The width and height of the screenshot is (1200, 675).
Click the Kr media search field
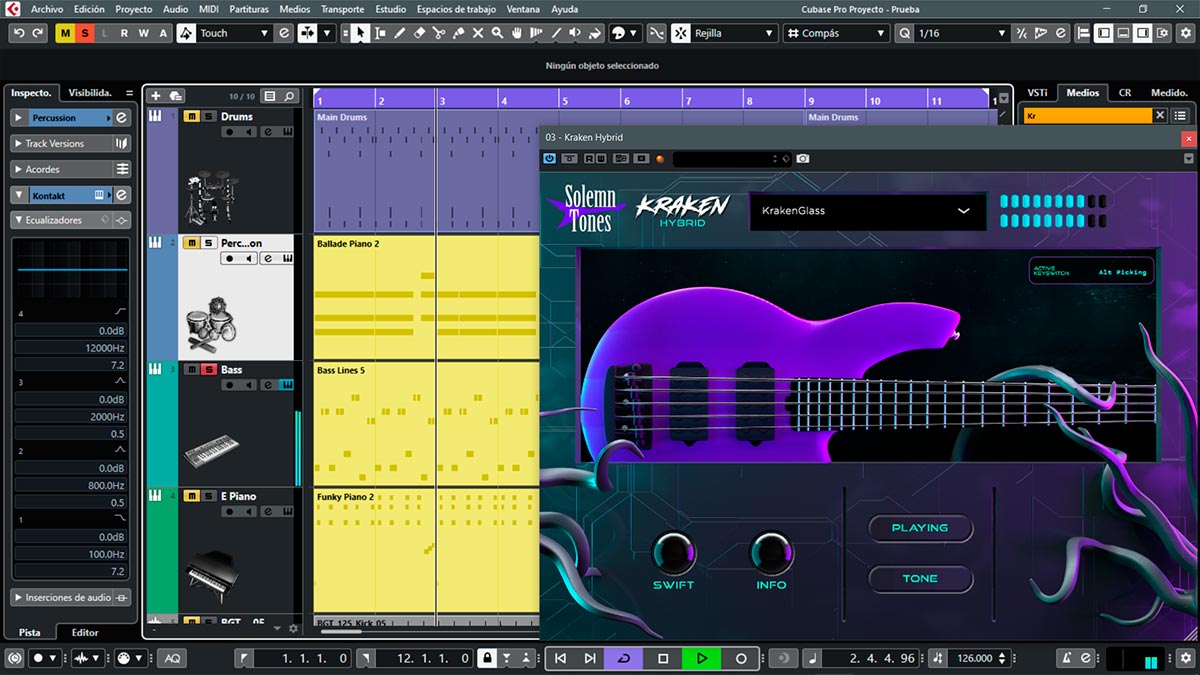coord(1087,116)
